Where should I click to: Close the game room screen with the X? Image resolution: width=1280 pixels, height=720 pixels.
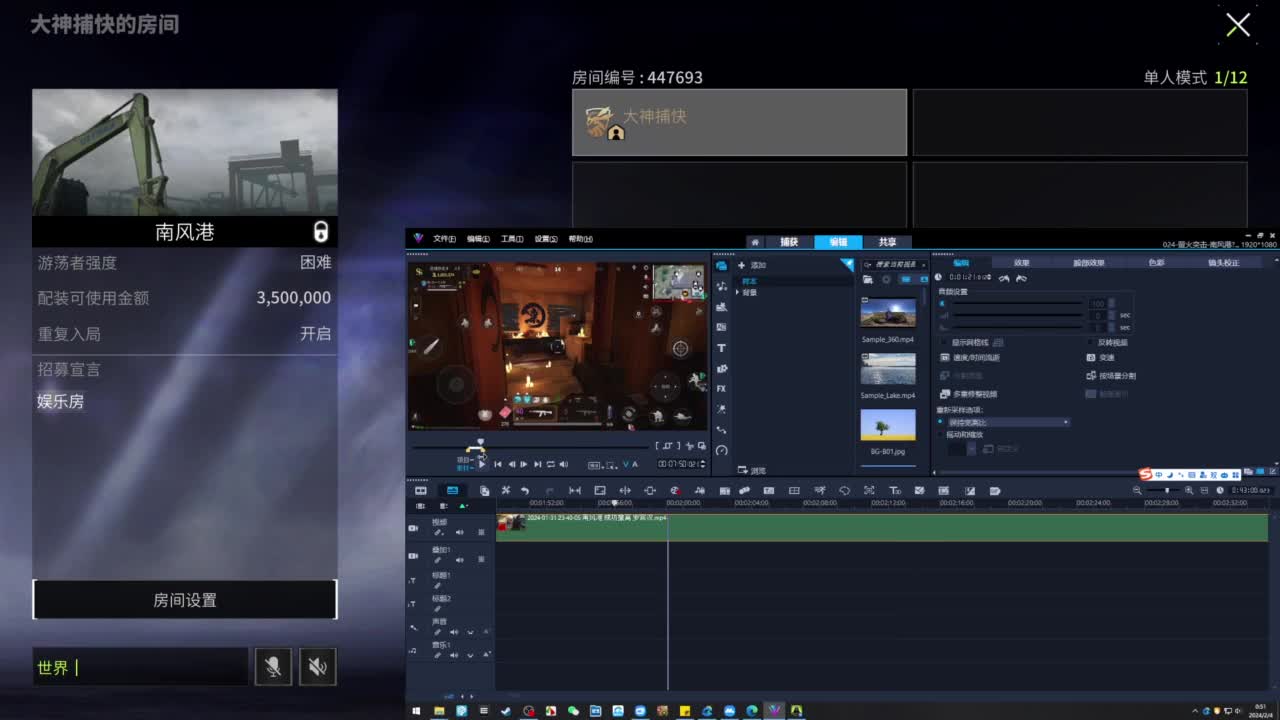(1238, 25)
